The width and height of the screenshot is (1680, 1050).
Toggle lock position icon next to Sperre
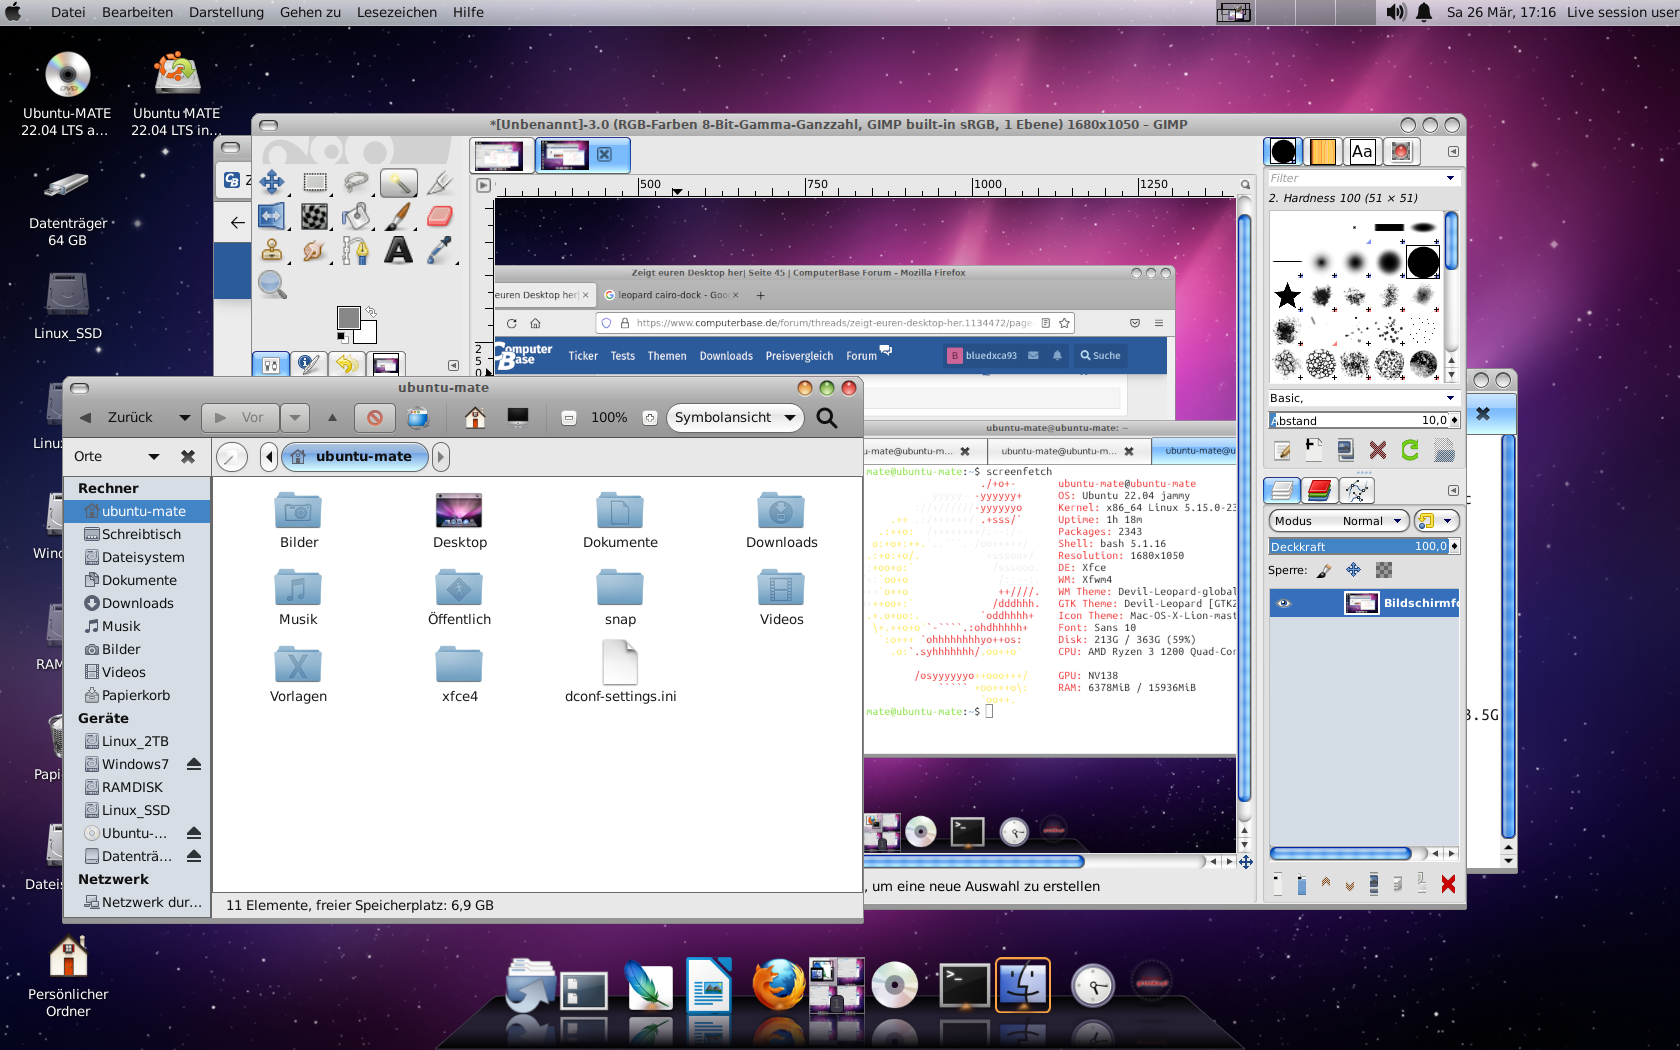(x=1353, y=570)
